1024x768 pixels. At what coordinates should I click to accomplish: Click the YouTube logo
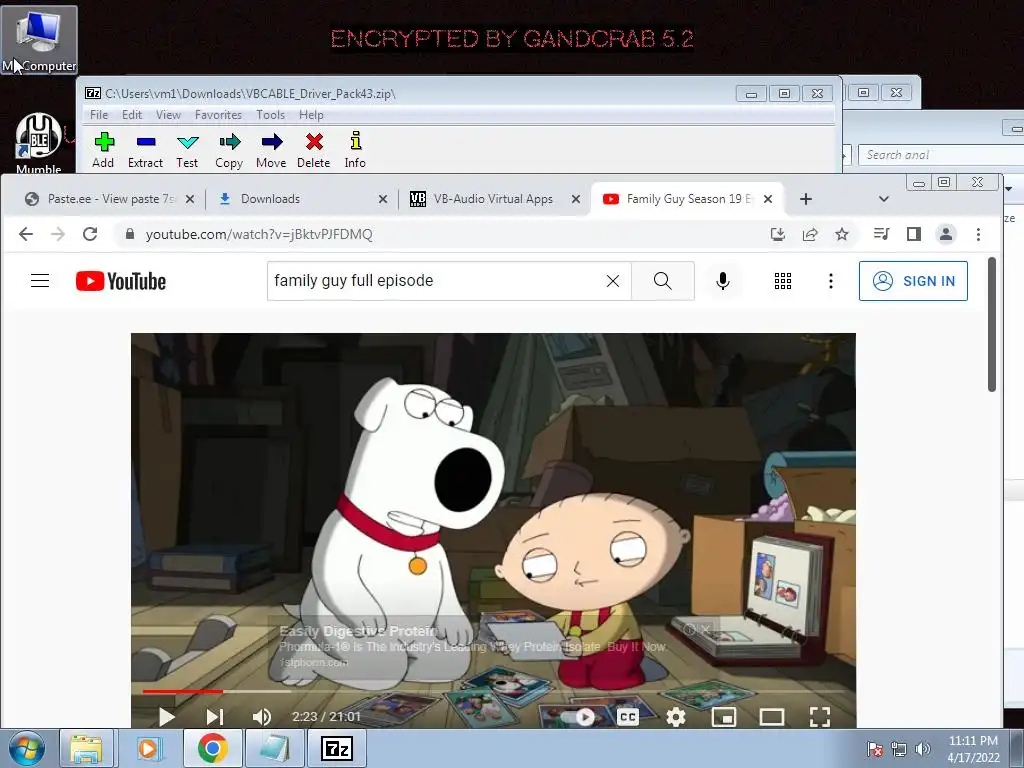click(x=121, y=281)
